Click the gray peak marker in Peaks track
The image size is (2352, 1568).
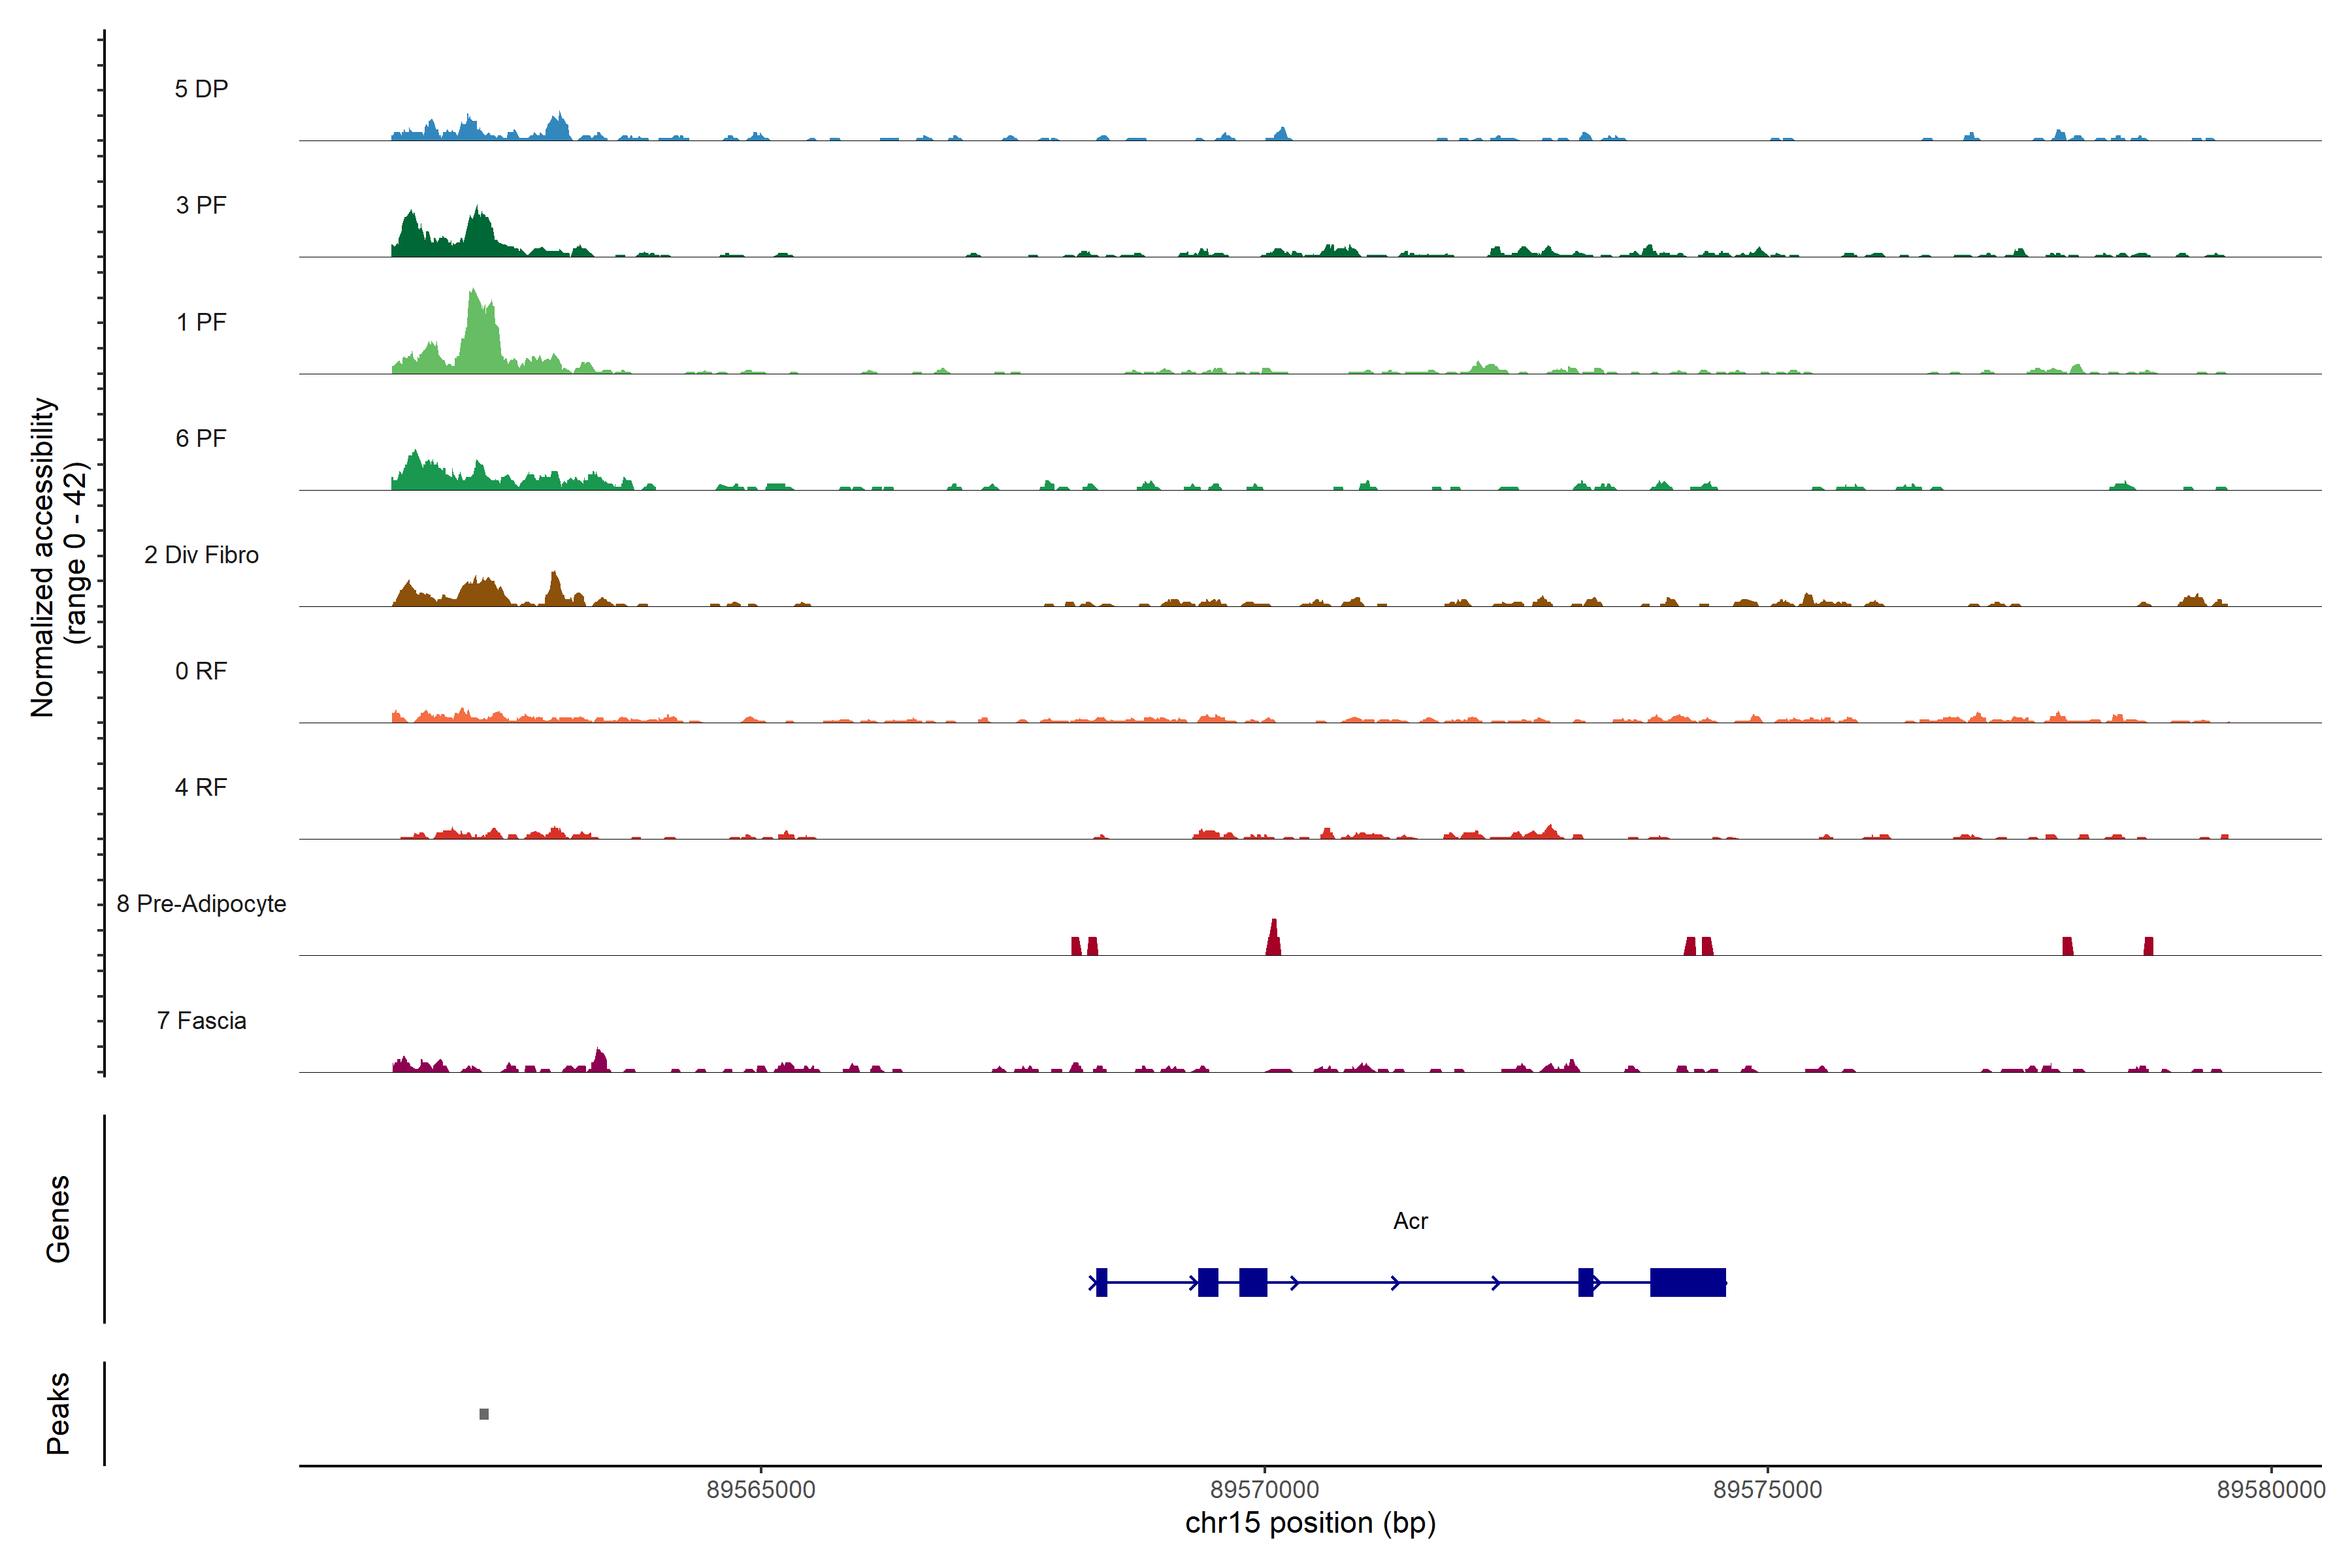pyautogui.click(x=484, y=1414)
